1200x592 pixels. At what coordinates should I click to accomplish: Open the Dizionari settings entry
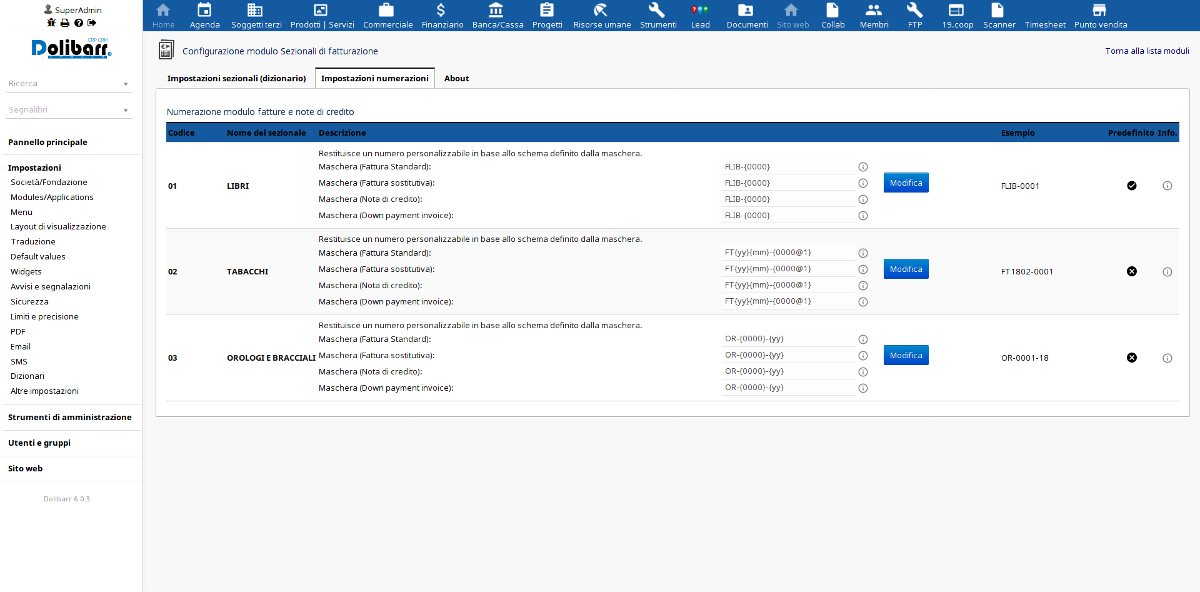pos(28,376)
